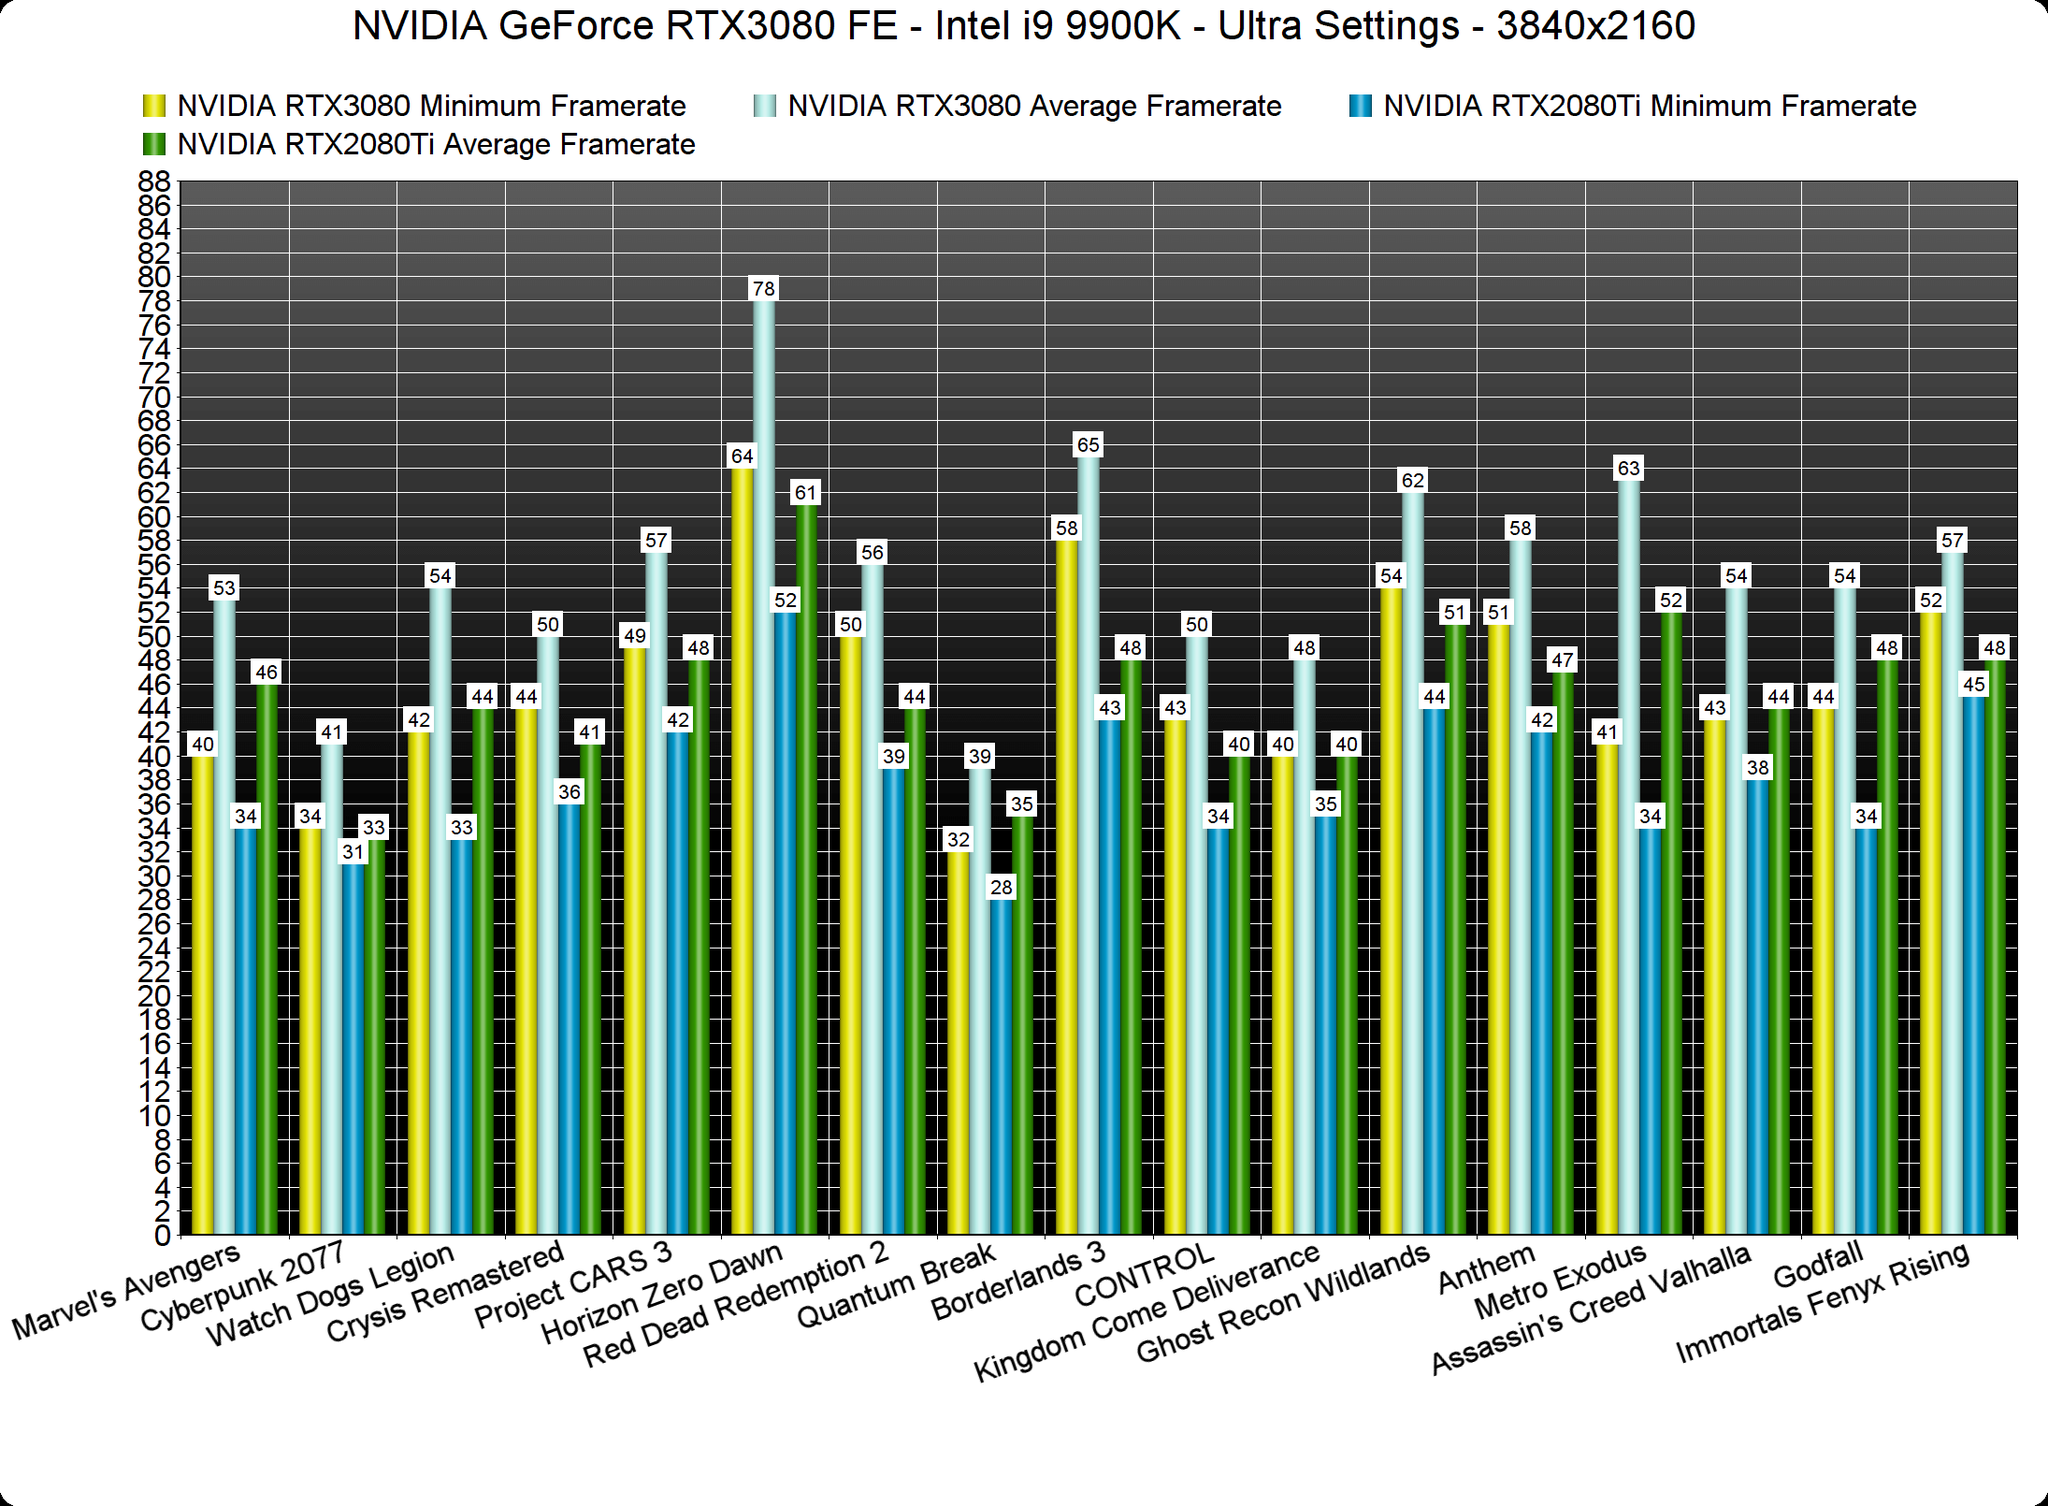This screenshot has height=1506, width=2048.
Task: Click the yellow RTX3080 Minimum Framerate legend swatch
Action: [155, 107]
